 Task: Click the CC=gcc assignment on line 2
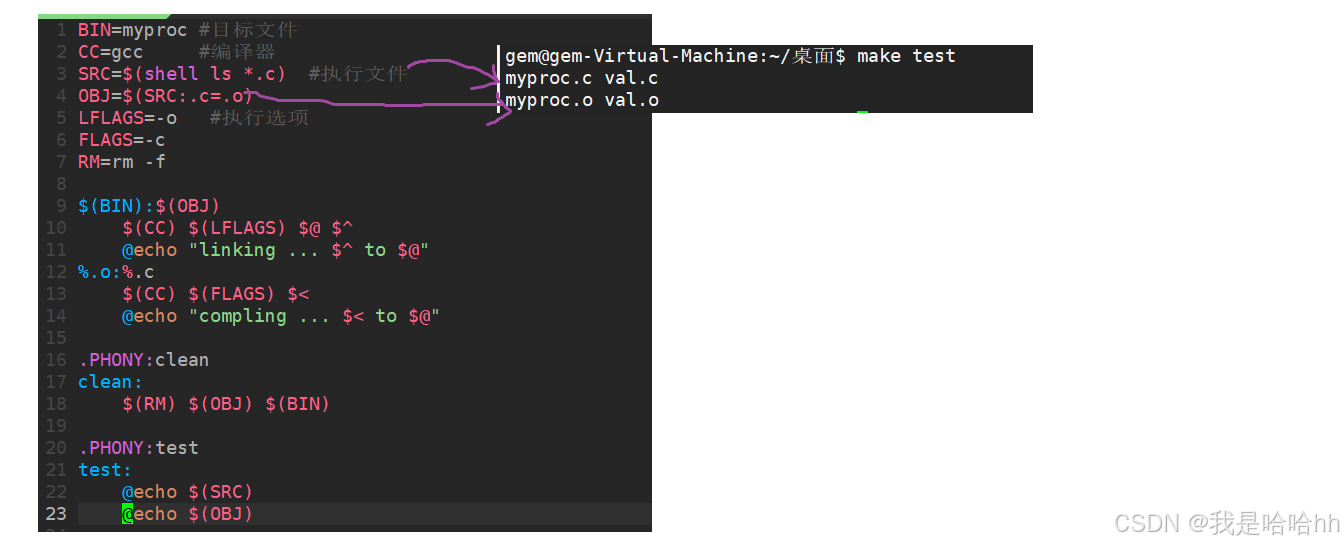pos(111,52)
